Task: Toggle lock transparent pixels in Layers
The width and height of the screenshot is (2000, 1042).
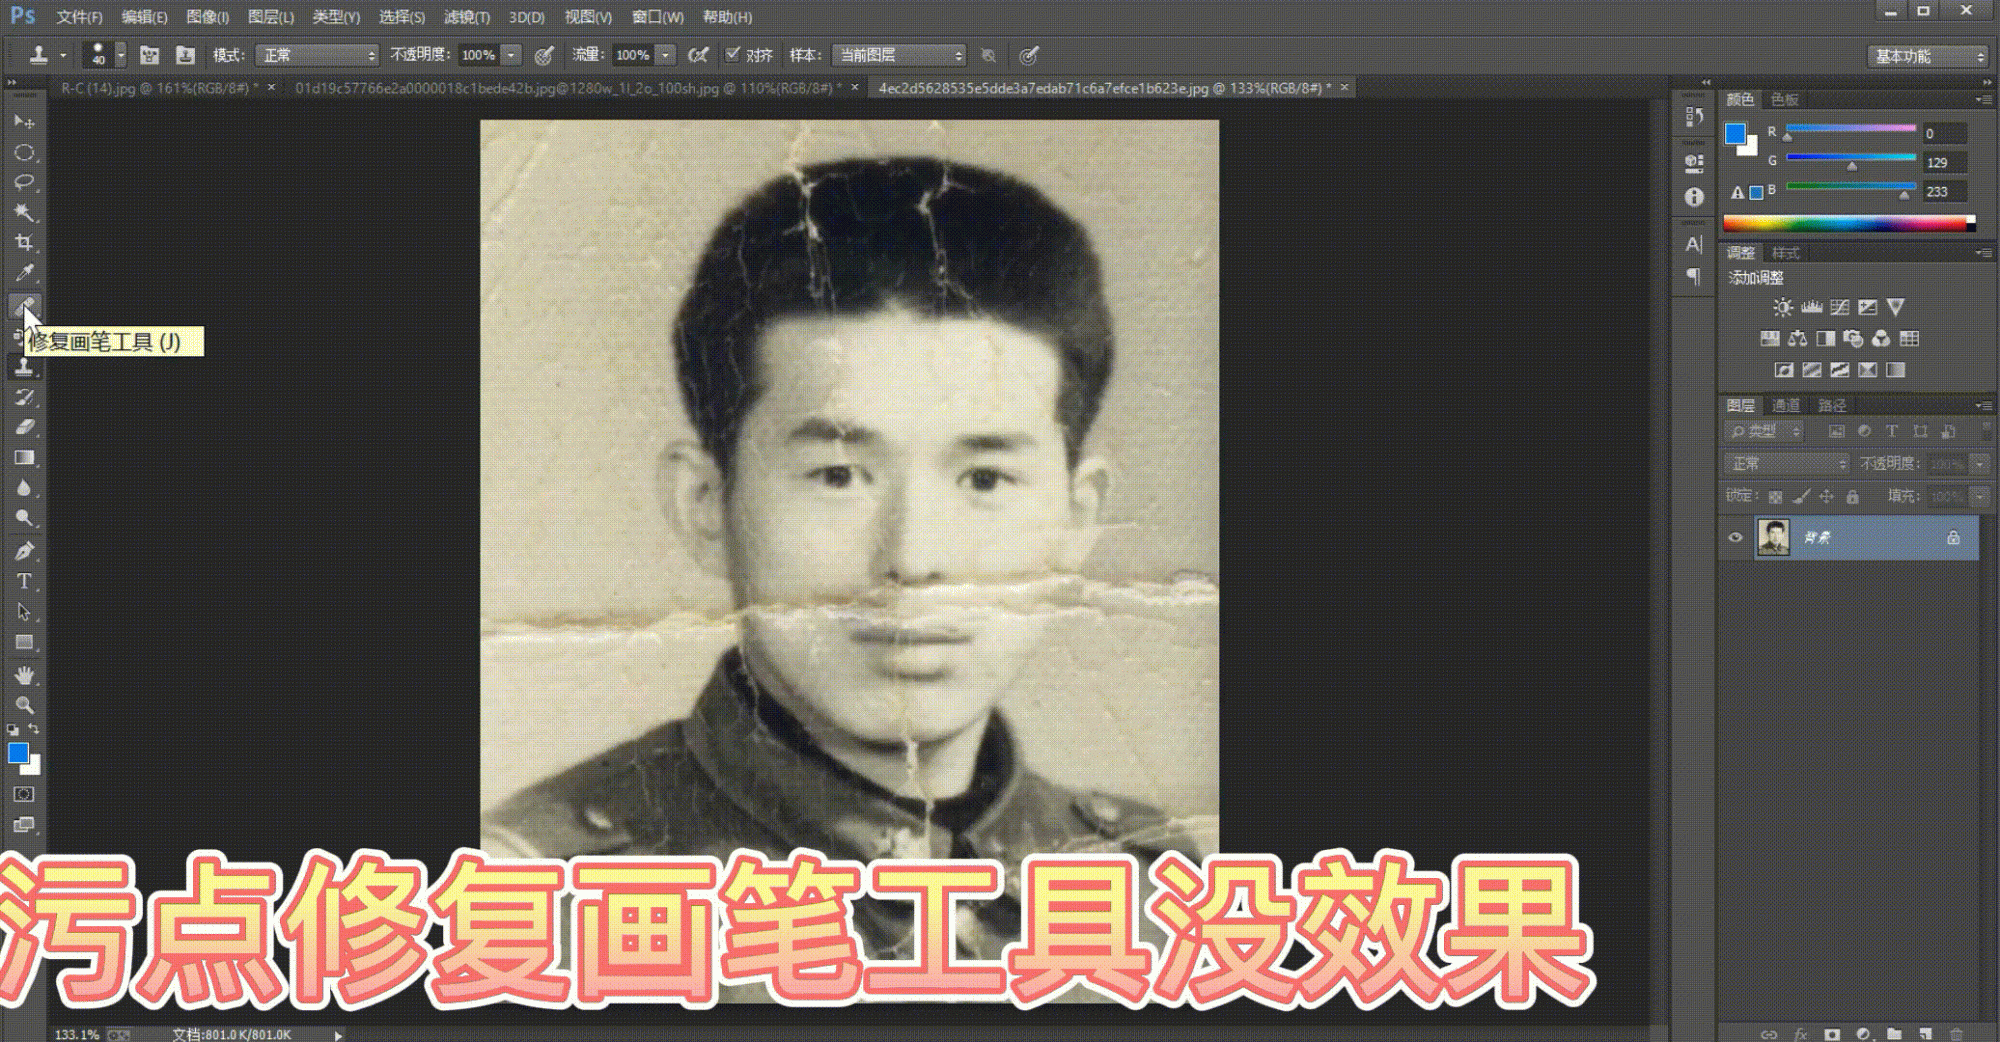Action: click(1775, 497)
